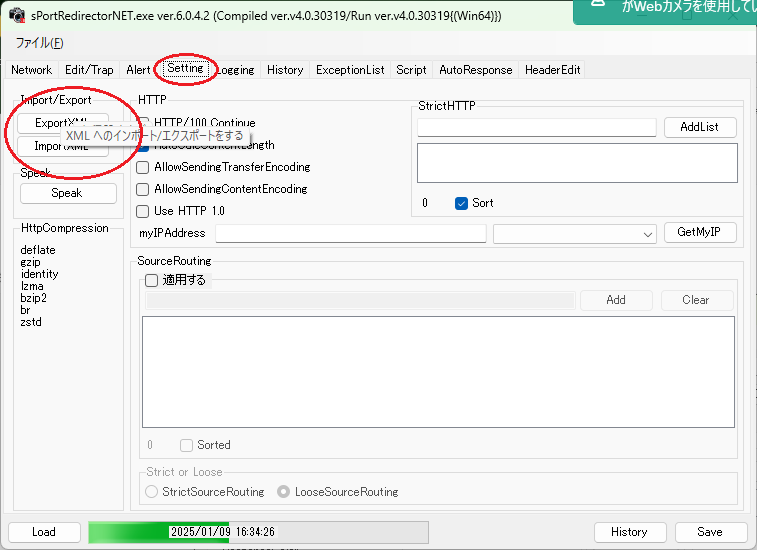Screen dimensions: 757x550
Task: Switch to the Edit/Trap tab
Action: 89,70
